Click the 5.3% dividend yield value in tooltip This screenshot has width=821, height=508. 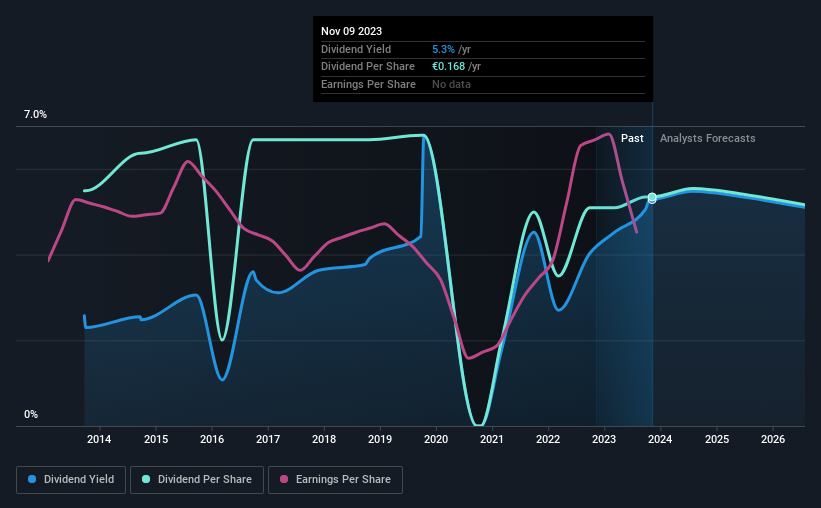tap(443, 49)
